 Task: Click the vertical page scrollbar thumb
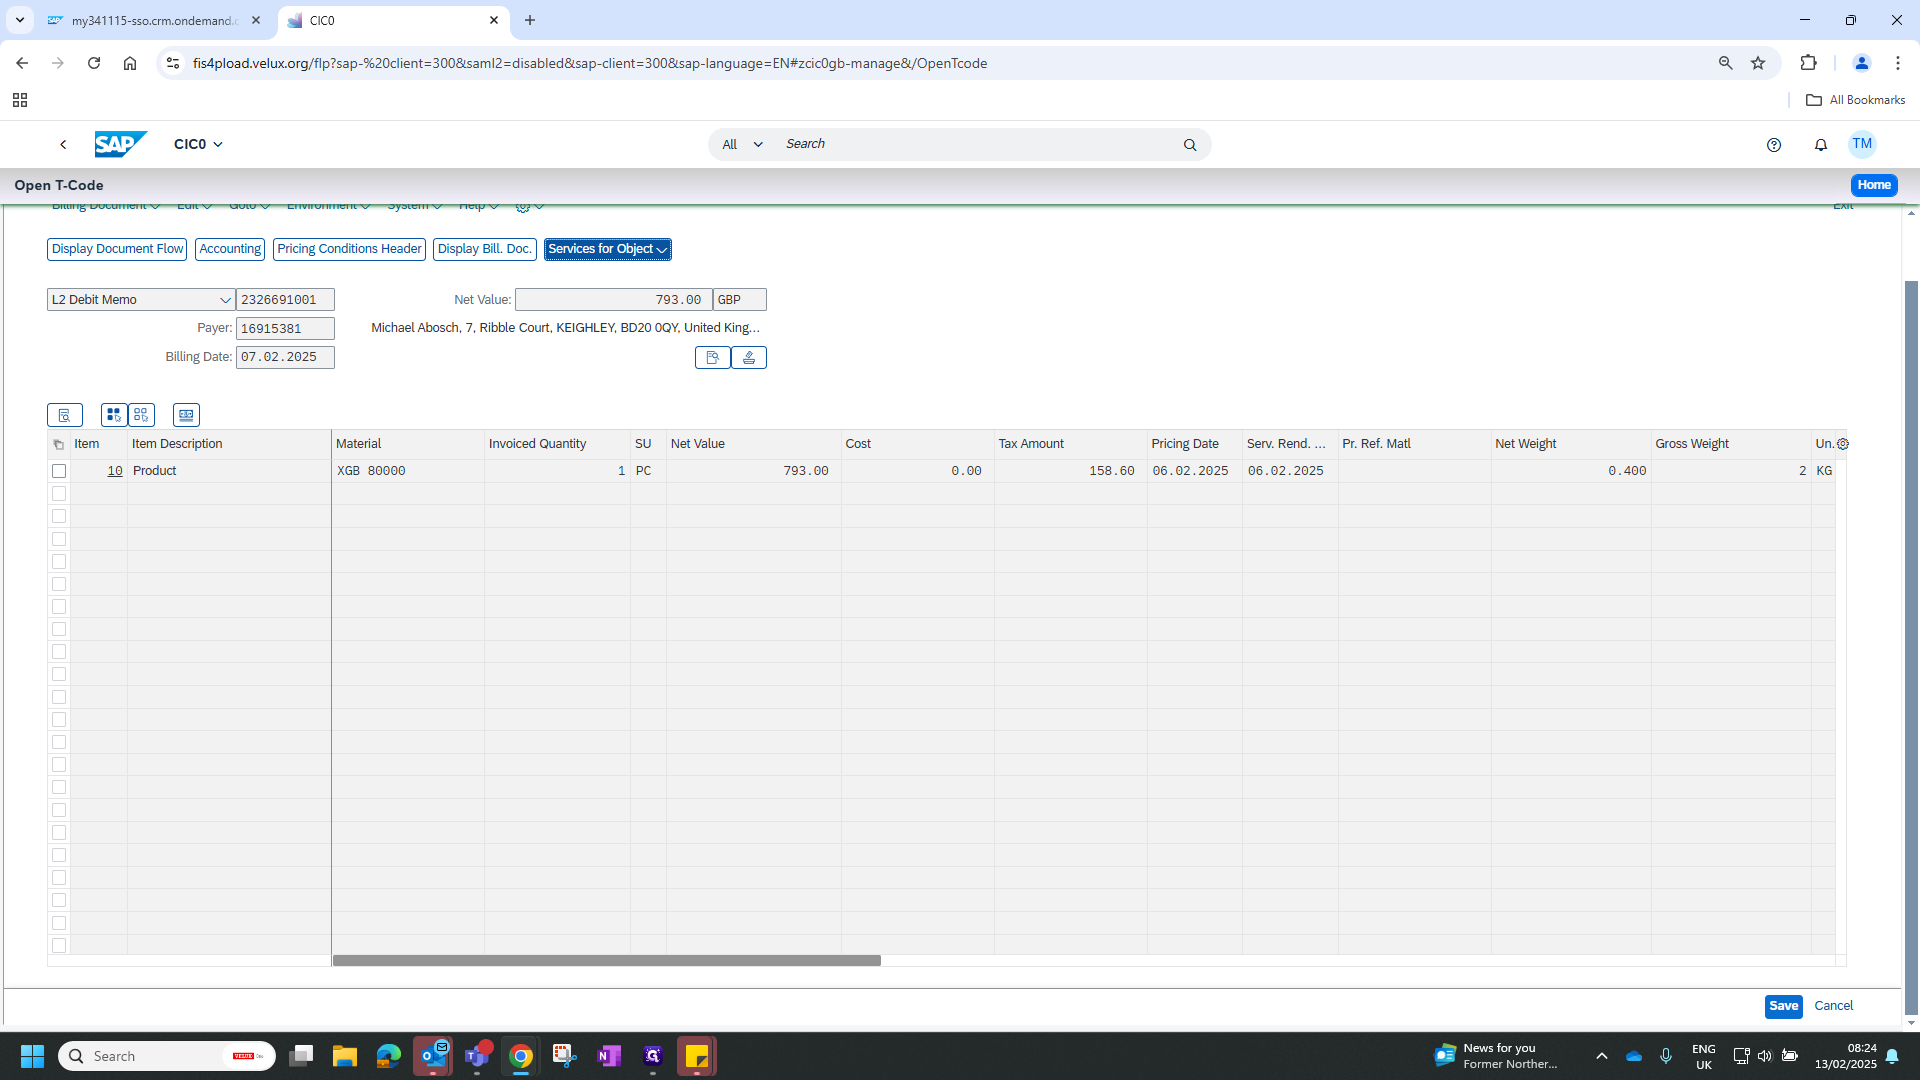[1911, 647]
